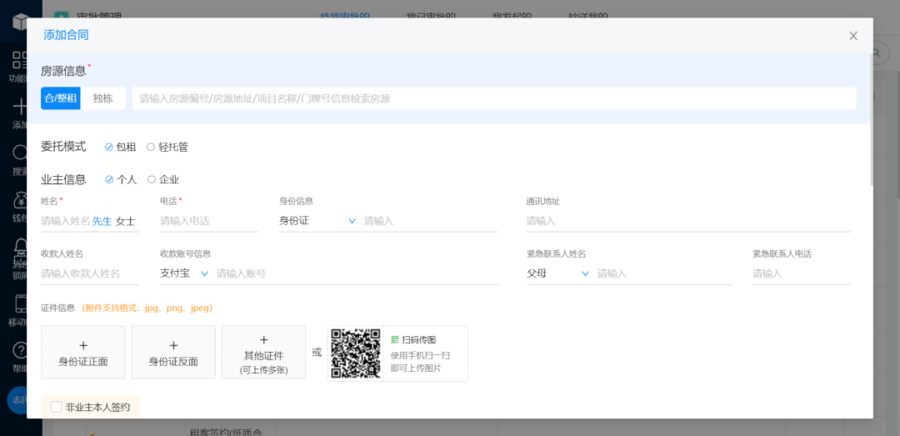The image size is (900, 436).
Task: Choose 企业 as owner type
Action: coord(163,180)
